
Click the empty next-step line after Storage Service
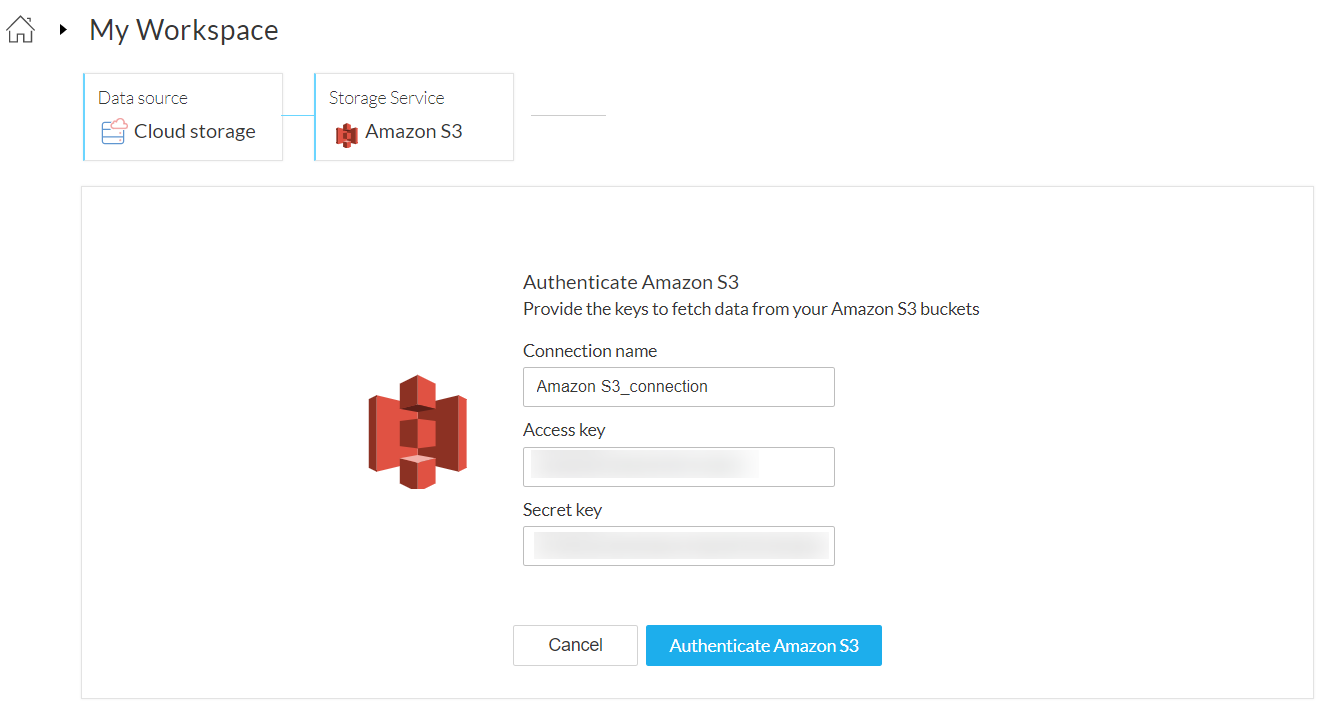[x=568, y=116]
